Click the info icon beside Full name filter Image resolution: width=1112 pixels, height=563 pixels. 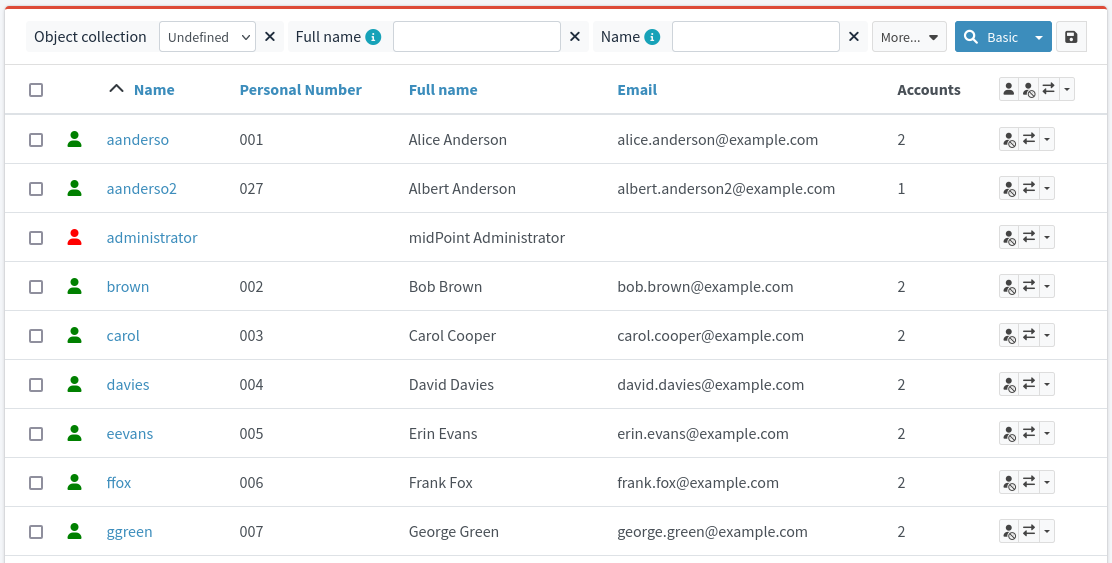(373, 37)
